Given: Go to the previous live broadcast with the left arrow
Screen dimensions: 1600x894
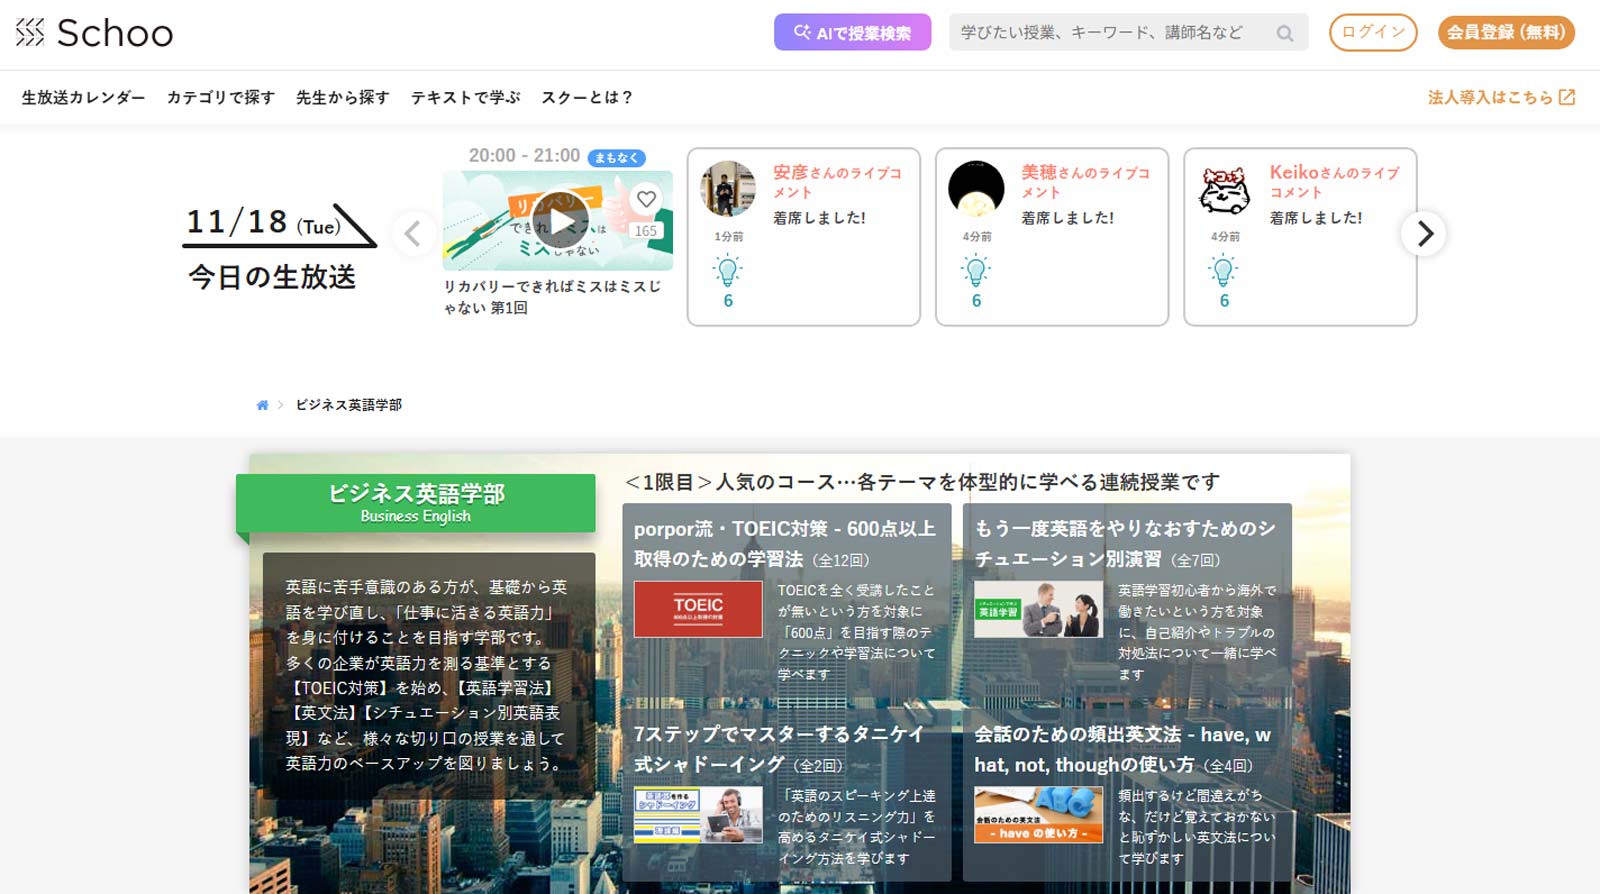Looking at the screenshot, I should click(x=413, y=234).
